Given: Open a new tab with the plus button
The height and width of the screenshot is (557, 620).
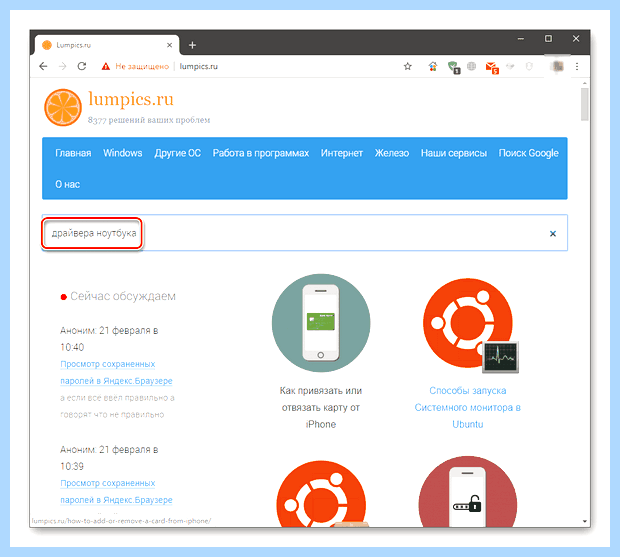Looking at the screenshot, I should tap(192, 45).
